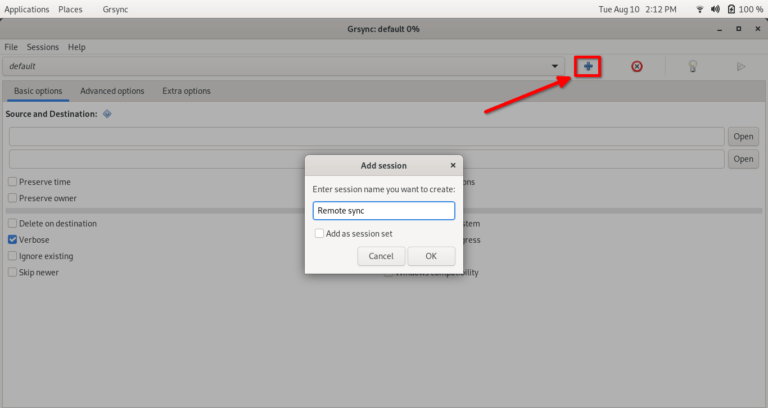Open the Places menu in top bar
768x408 pixels.
[x=70, y=9]
